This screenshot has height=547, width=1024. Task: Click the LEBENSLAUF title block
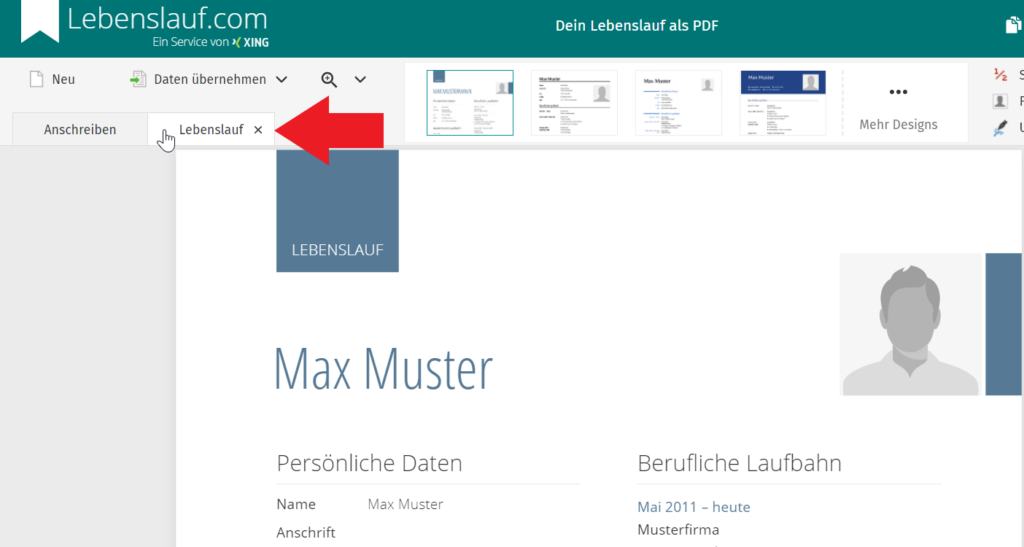click(337, 211)
